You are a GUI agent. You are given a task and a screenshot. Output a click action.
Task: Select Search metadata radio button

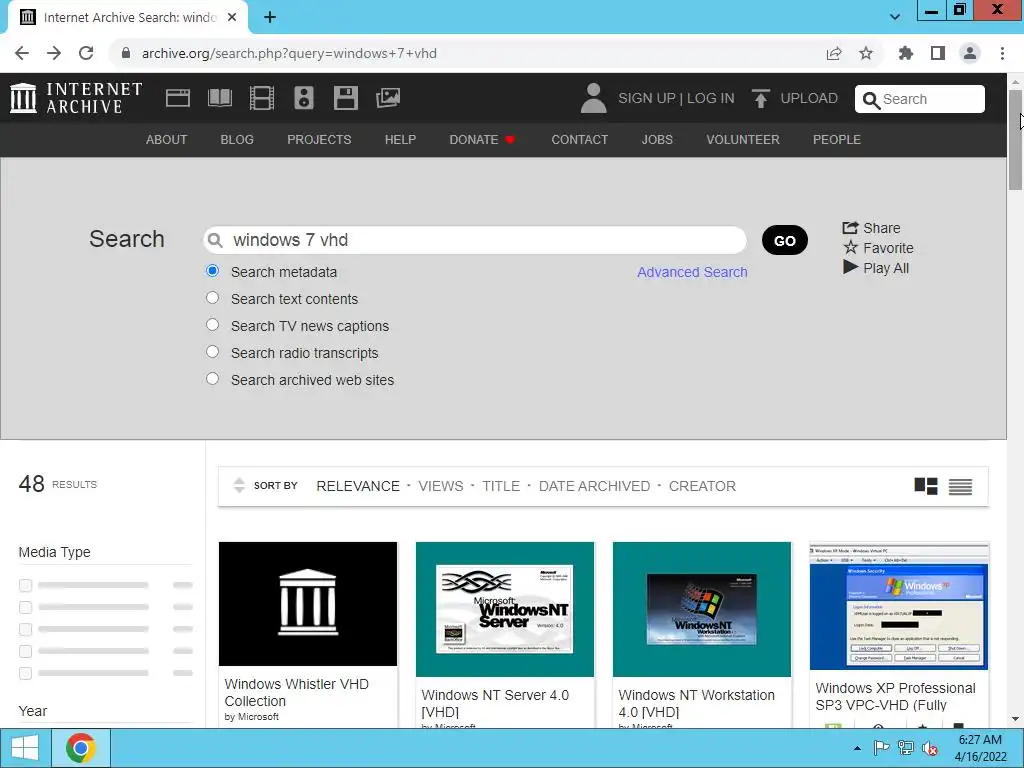[x=212, y=270]
